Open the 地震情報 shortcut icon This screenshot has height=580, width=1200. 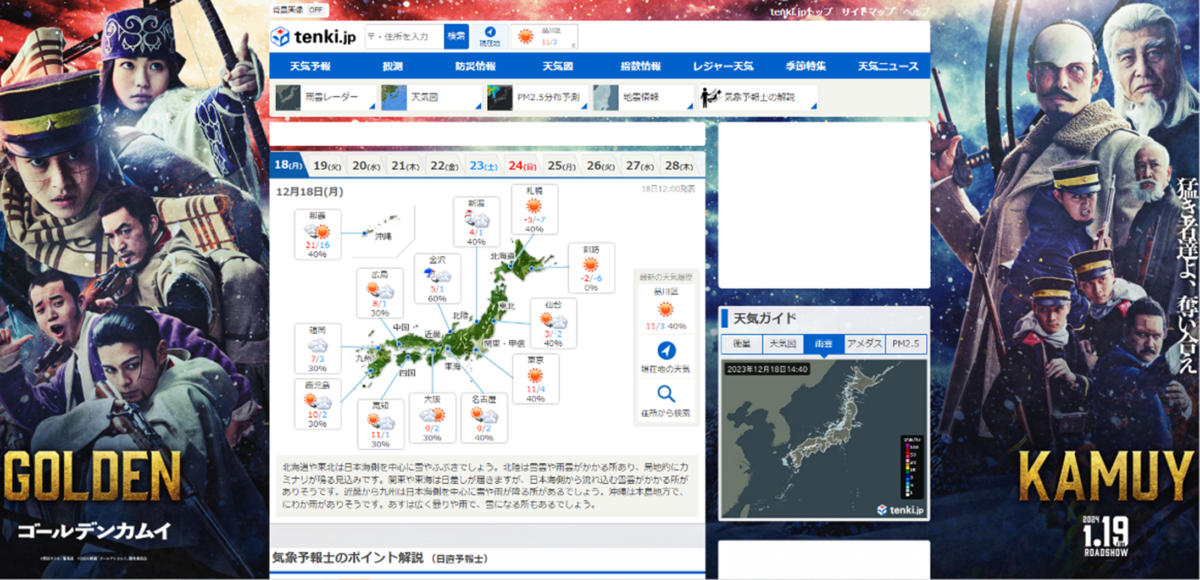click(x=605, y=97)
